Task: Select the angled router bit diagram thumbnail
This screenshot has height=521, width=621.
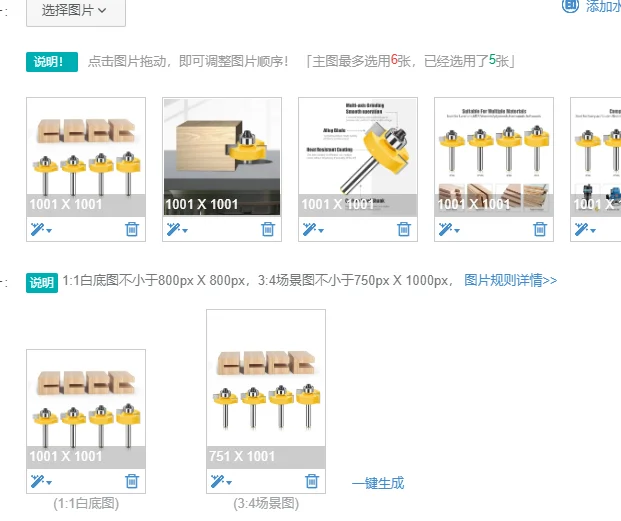Action: (358, 157)
